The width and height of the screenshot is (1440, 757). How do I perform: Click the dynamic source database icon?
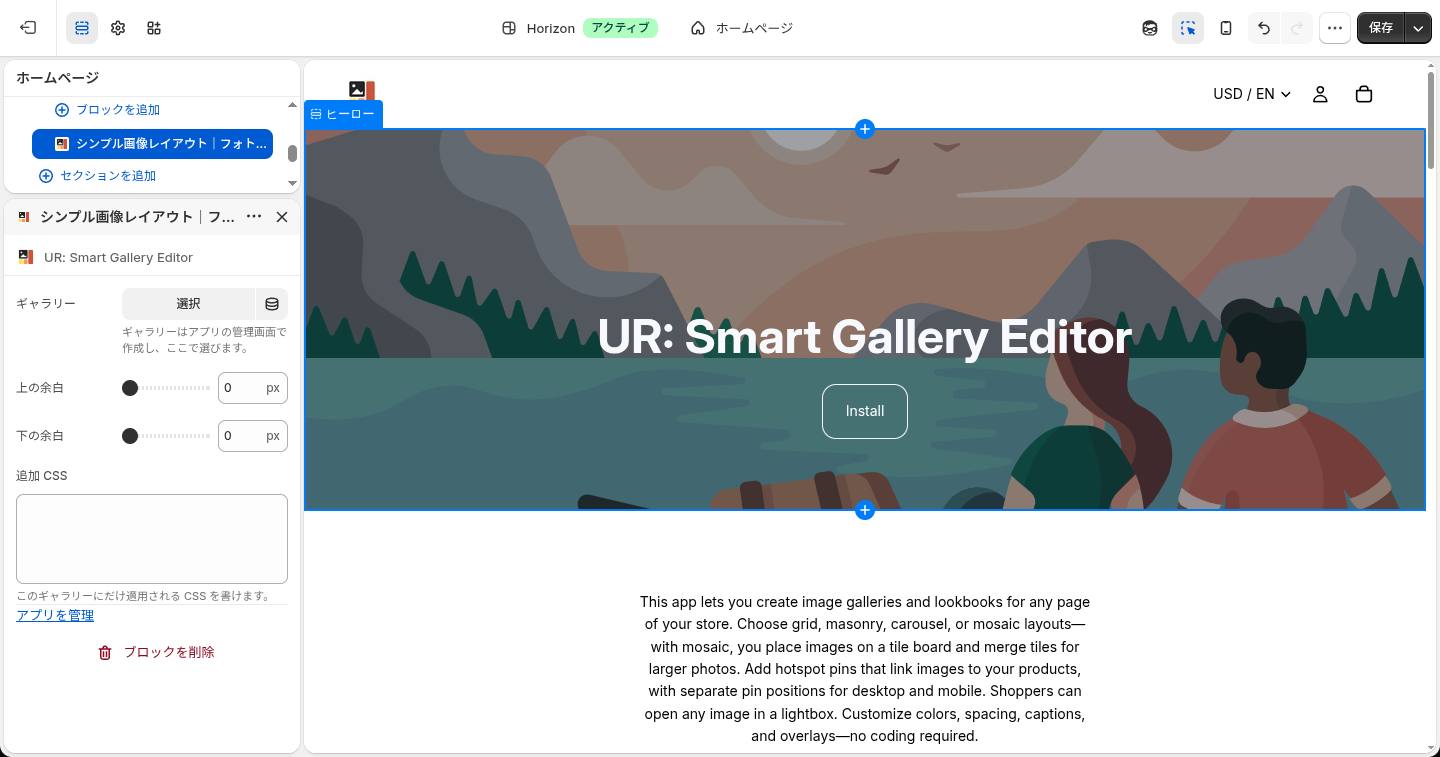[272, 304]
